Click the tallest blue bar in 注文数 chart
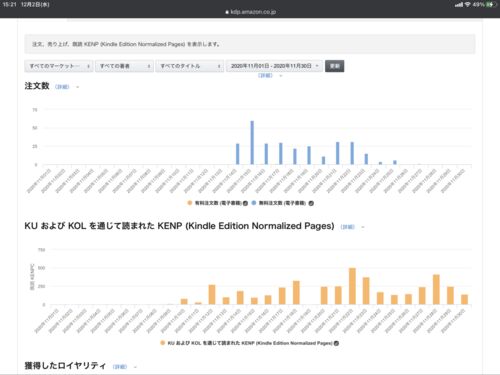The width and height of the screenshot is (500, 375). click(x=252, y=143)
